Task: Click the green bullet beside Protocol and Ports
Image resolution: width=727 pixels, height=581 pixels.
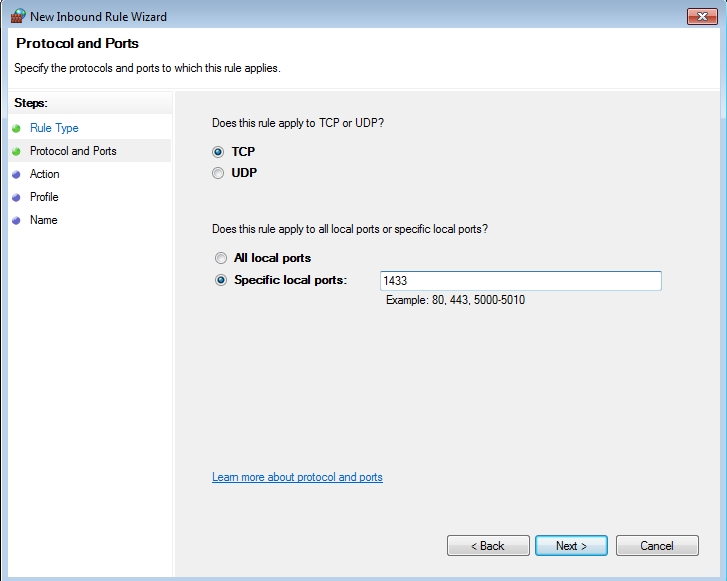Action: coord(16,151)
